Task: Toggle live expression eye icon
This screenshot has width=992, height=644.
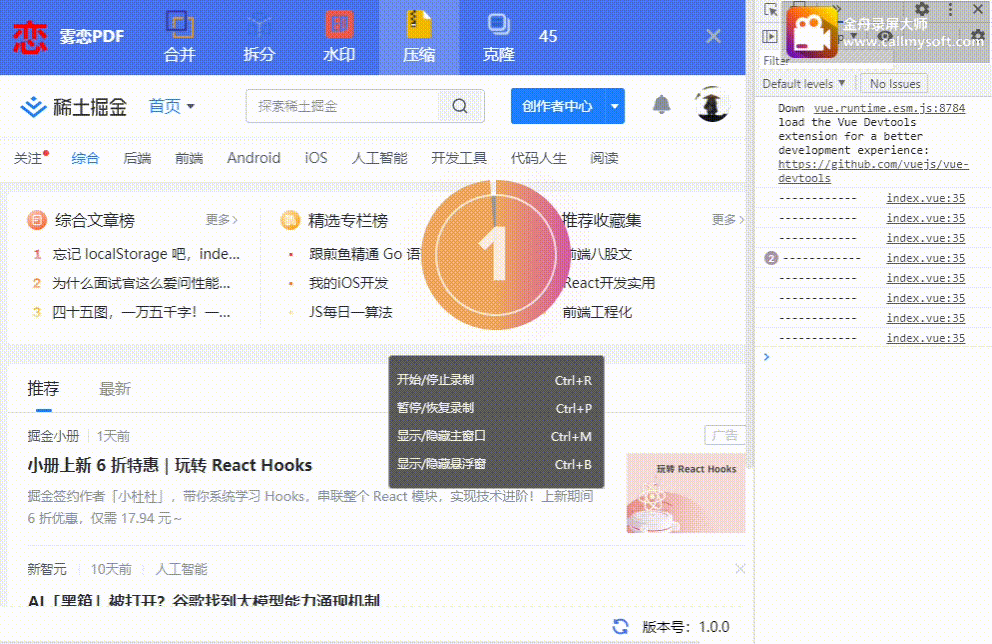Action: pos(885,36)
